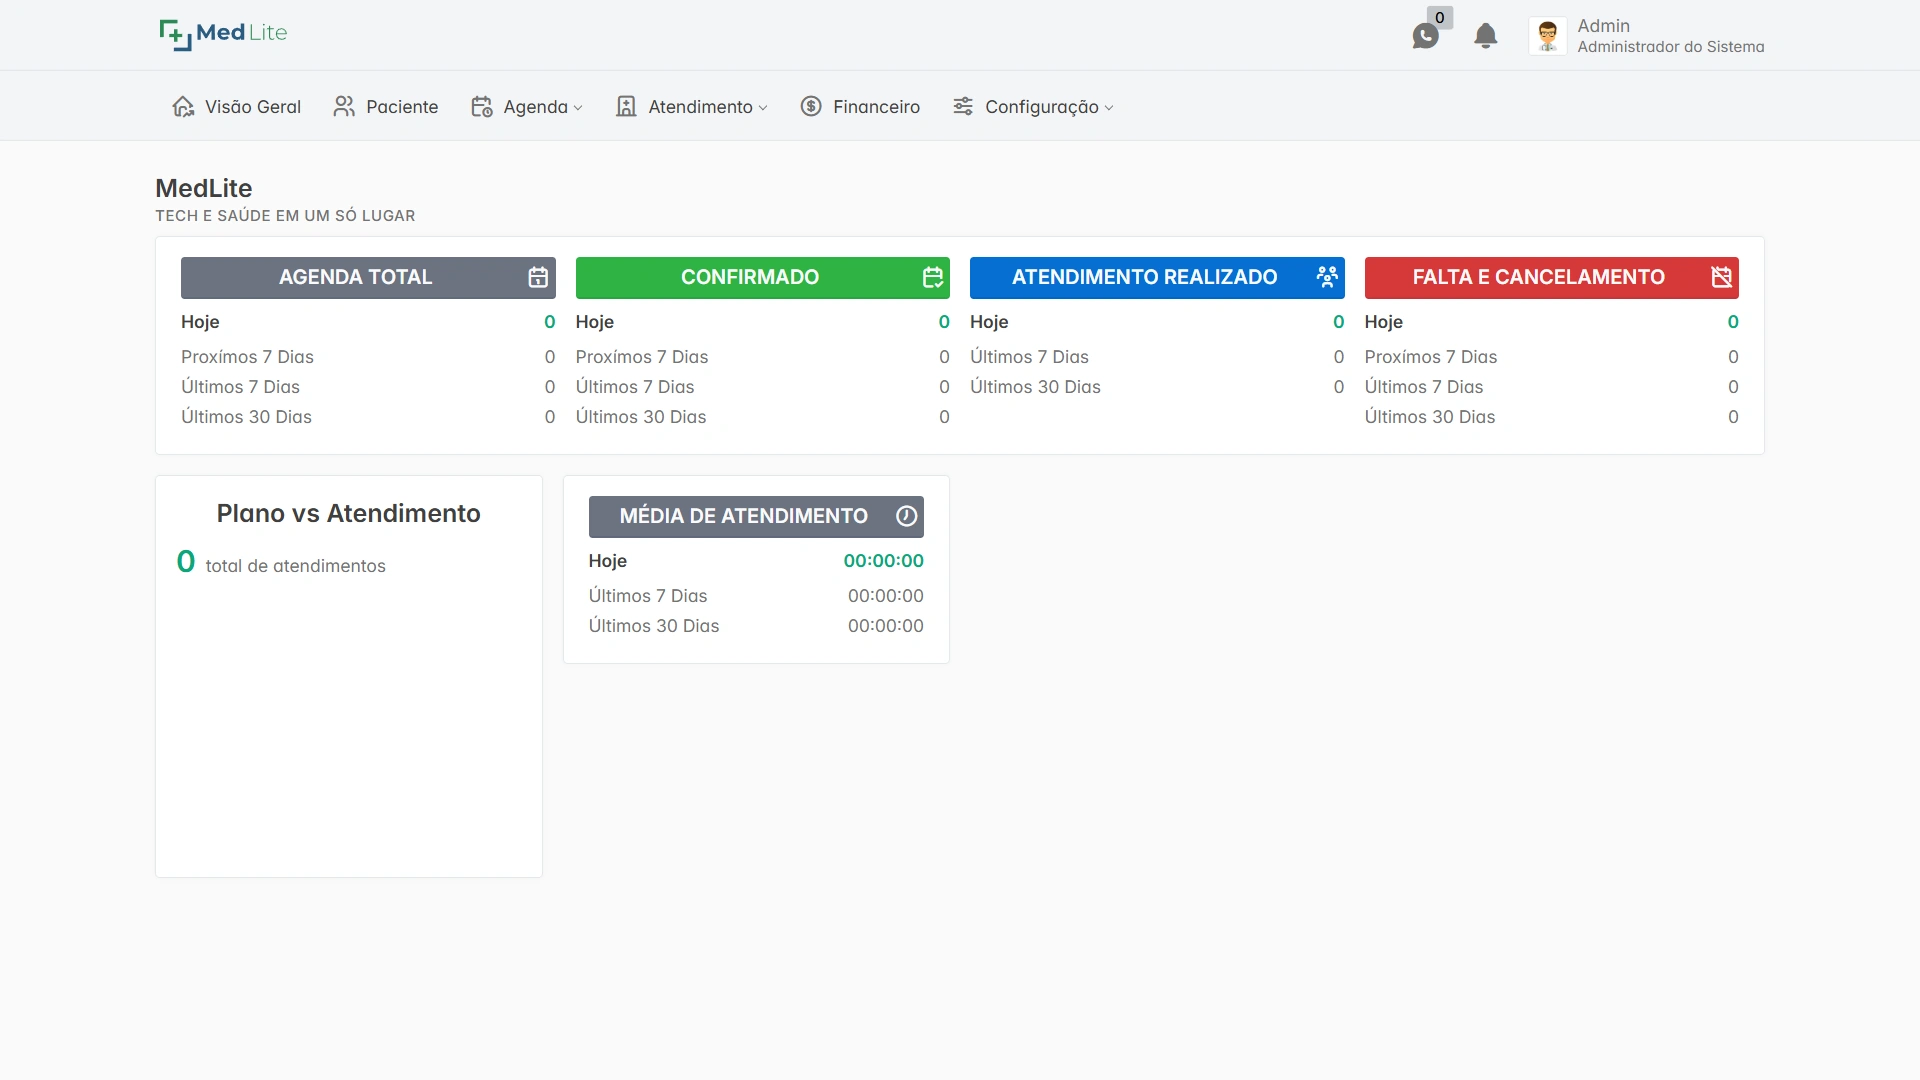Image resolution: width=1920 pixels, height=1080 pixels.
Task: Click the calendar-check icon on Confirmado
Action: pyautogui.click(x=932, y=278)
